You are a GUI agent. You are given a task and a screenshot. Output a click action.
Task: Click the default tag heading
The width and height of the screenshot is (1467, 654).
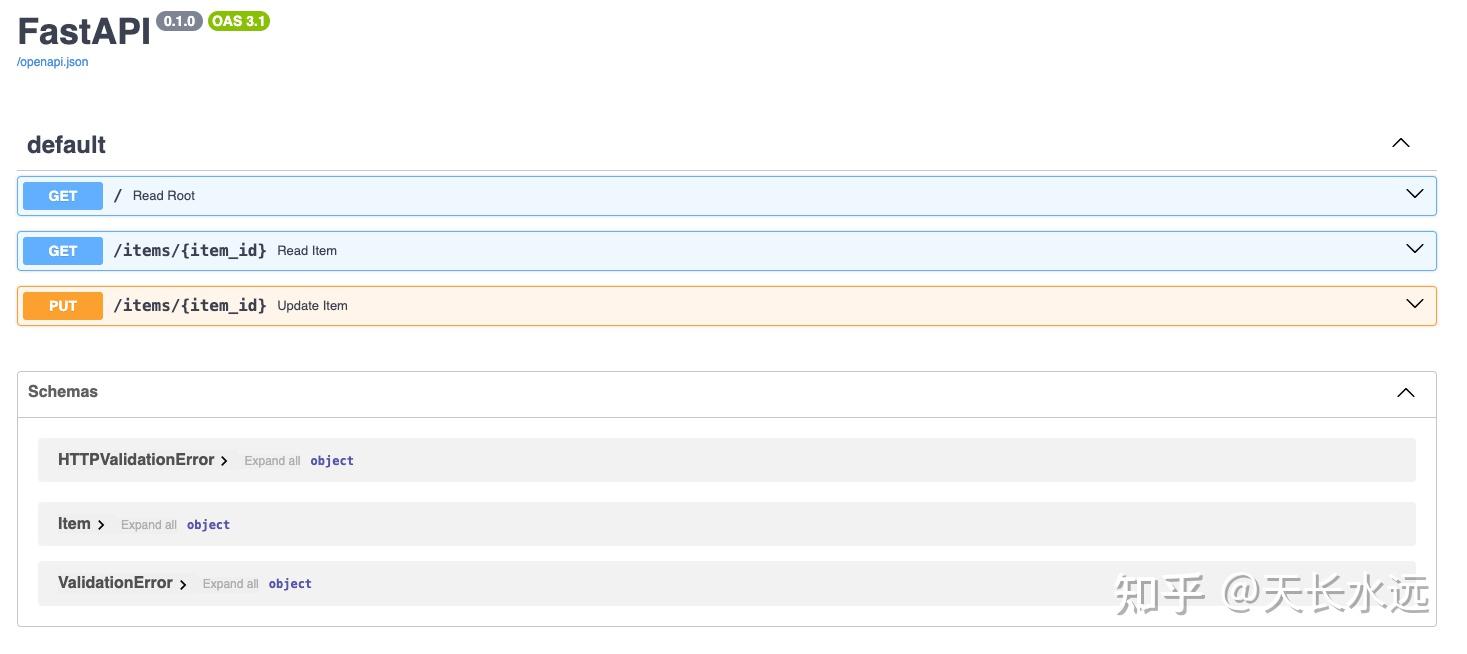pyautogui.click(x=66, y=145)
